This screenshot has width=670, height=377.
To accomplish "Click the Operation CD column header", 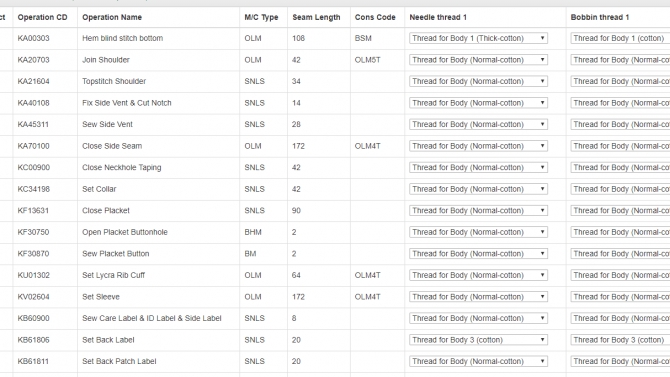I will (x=42, y=18).
